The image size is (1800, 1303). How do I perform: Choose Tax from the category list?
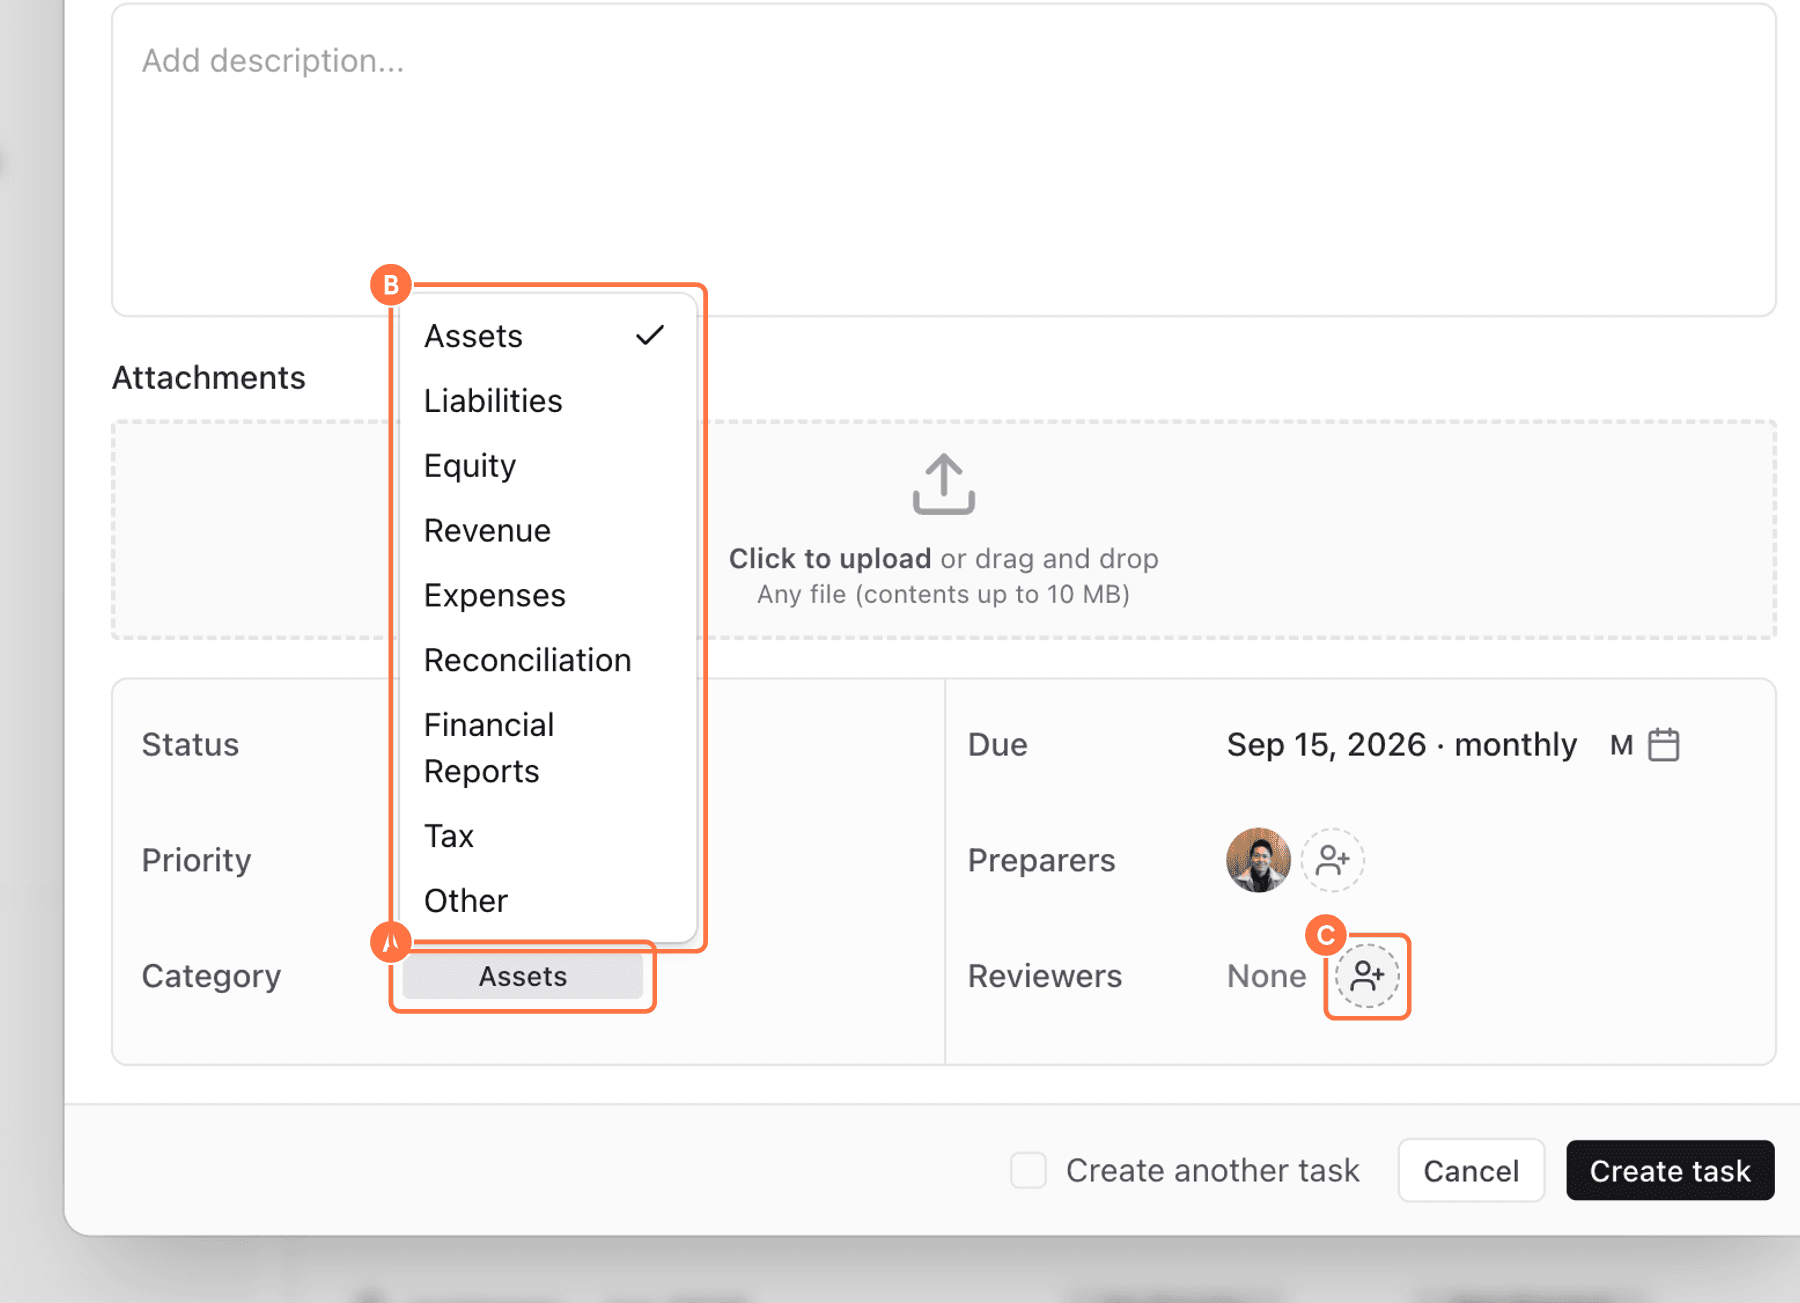point(546,836)
